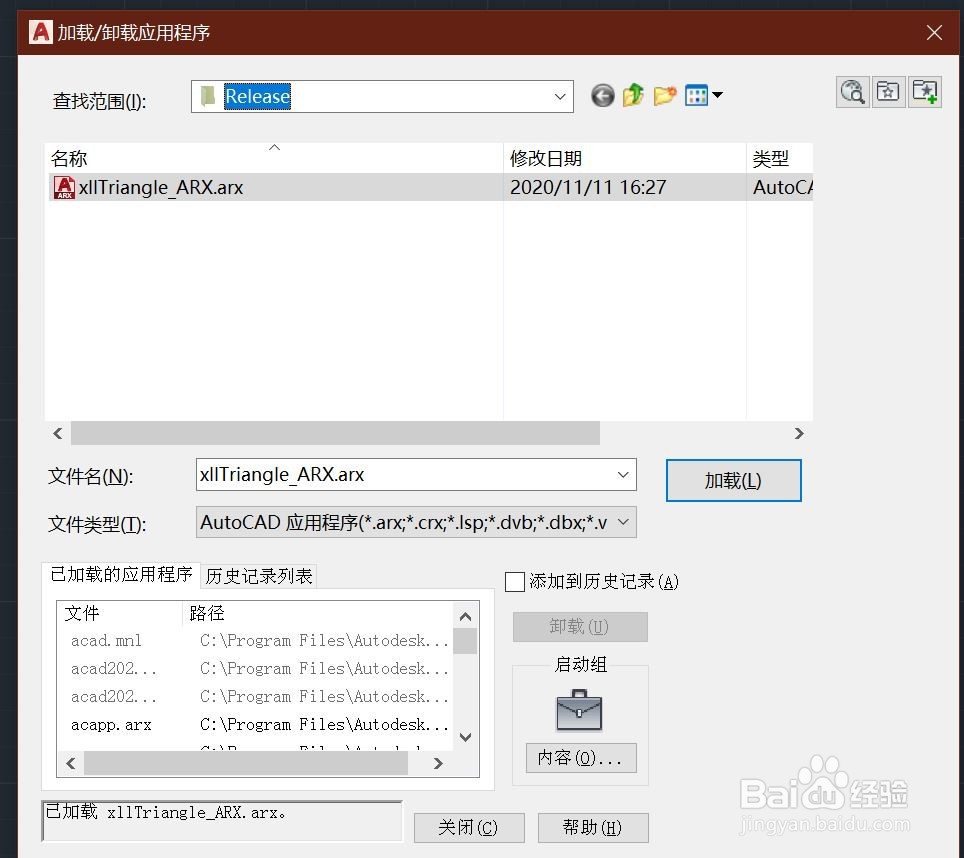The height and width of the screenshot is (858, 964).
Task: Click 文件 column header in loaded list
Action: click(120, 613)
